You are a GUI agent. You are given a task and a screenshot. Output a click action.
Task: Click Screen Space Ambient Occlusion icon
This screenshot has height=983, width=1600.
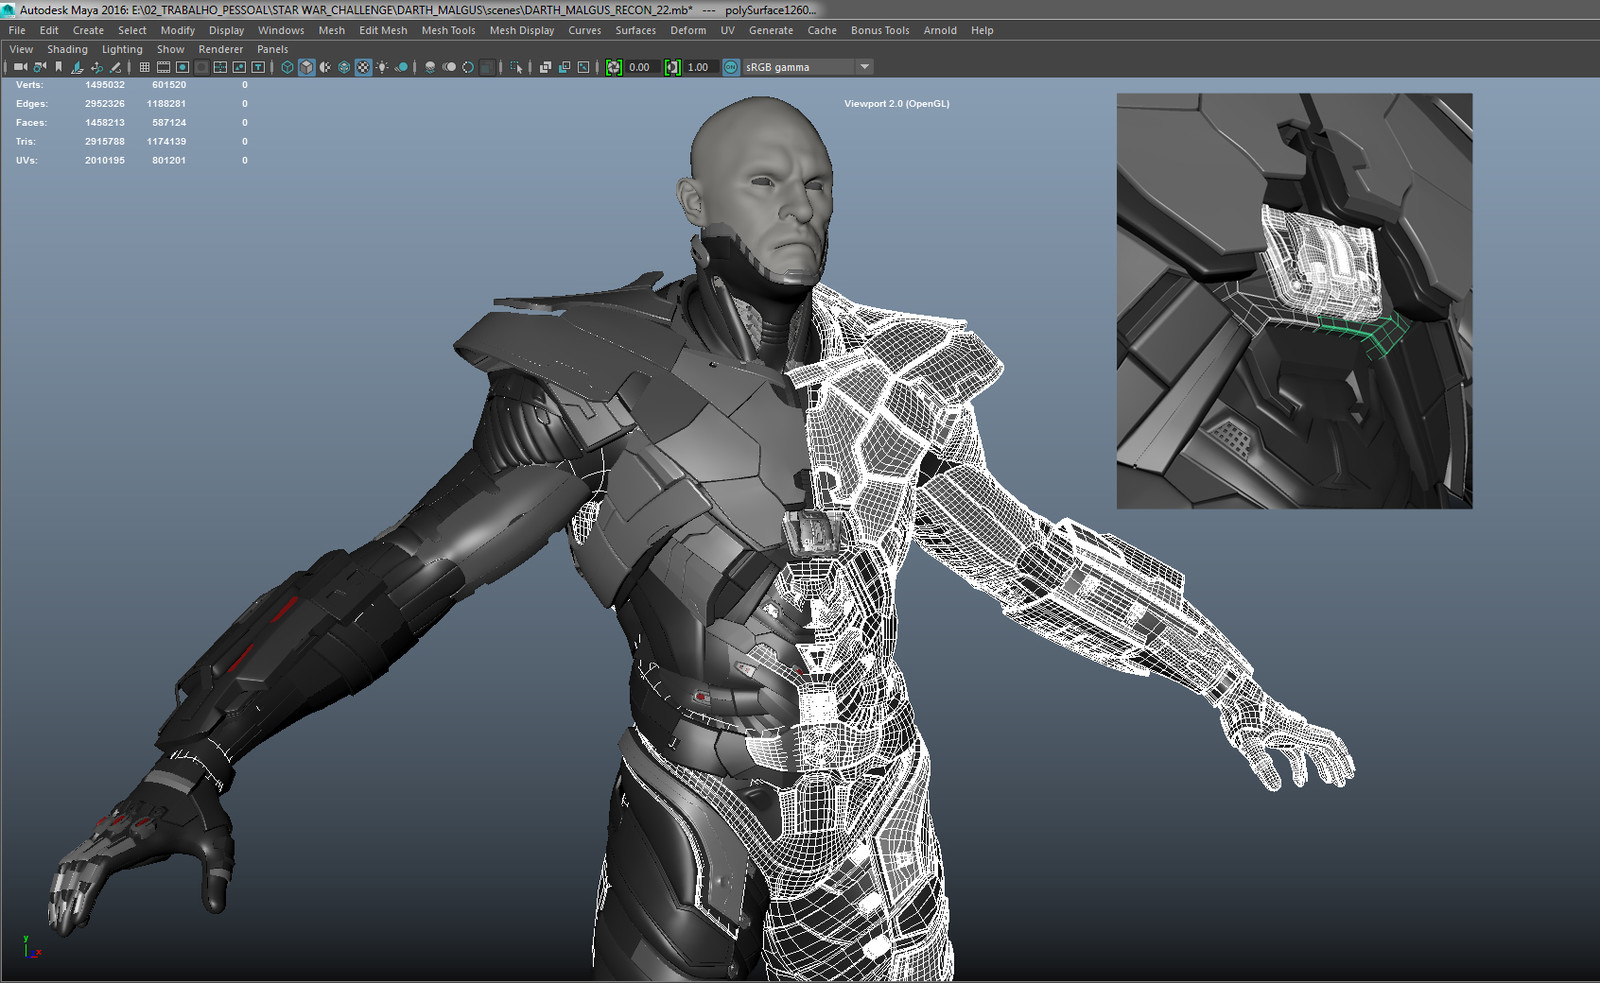coord(430,67)
